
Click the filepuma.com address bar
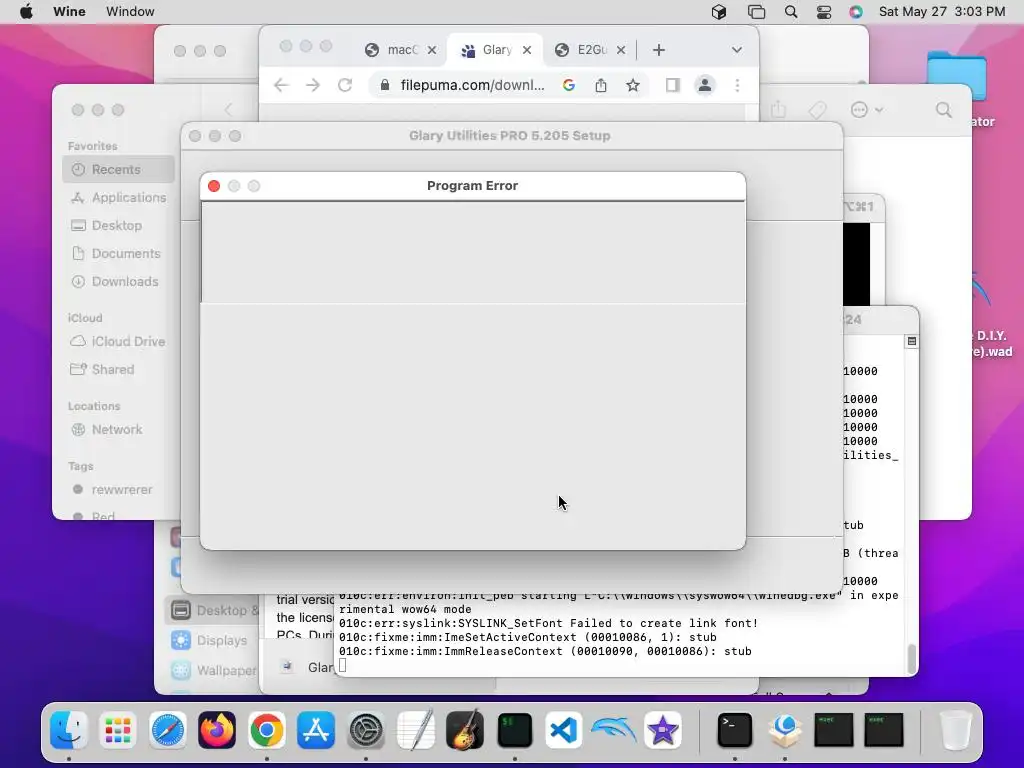point(472,85)
